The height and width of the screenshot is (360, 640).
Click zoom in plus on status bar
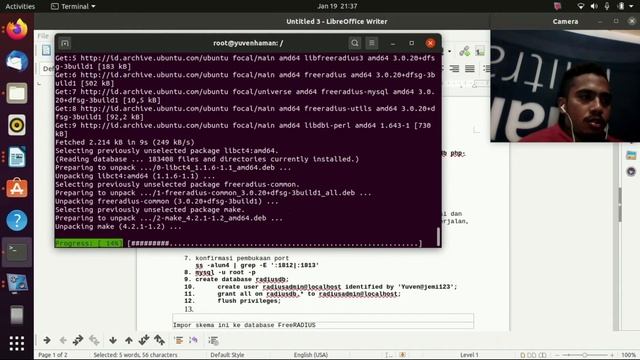tap(612, 355)
